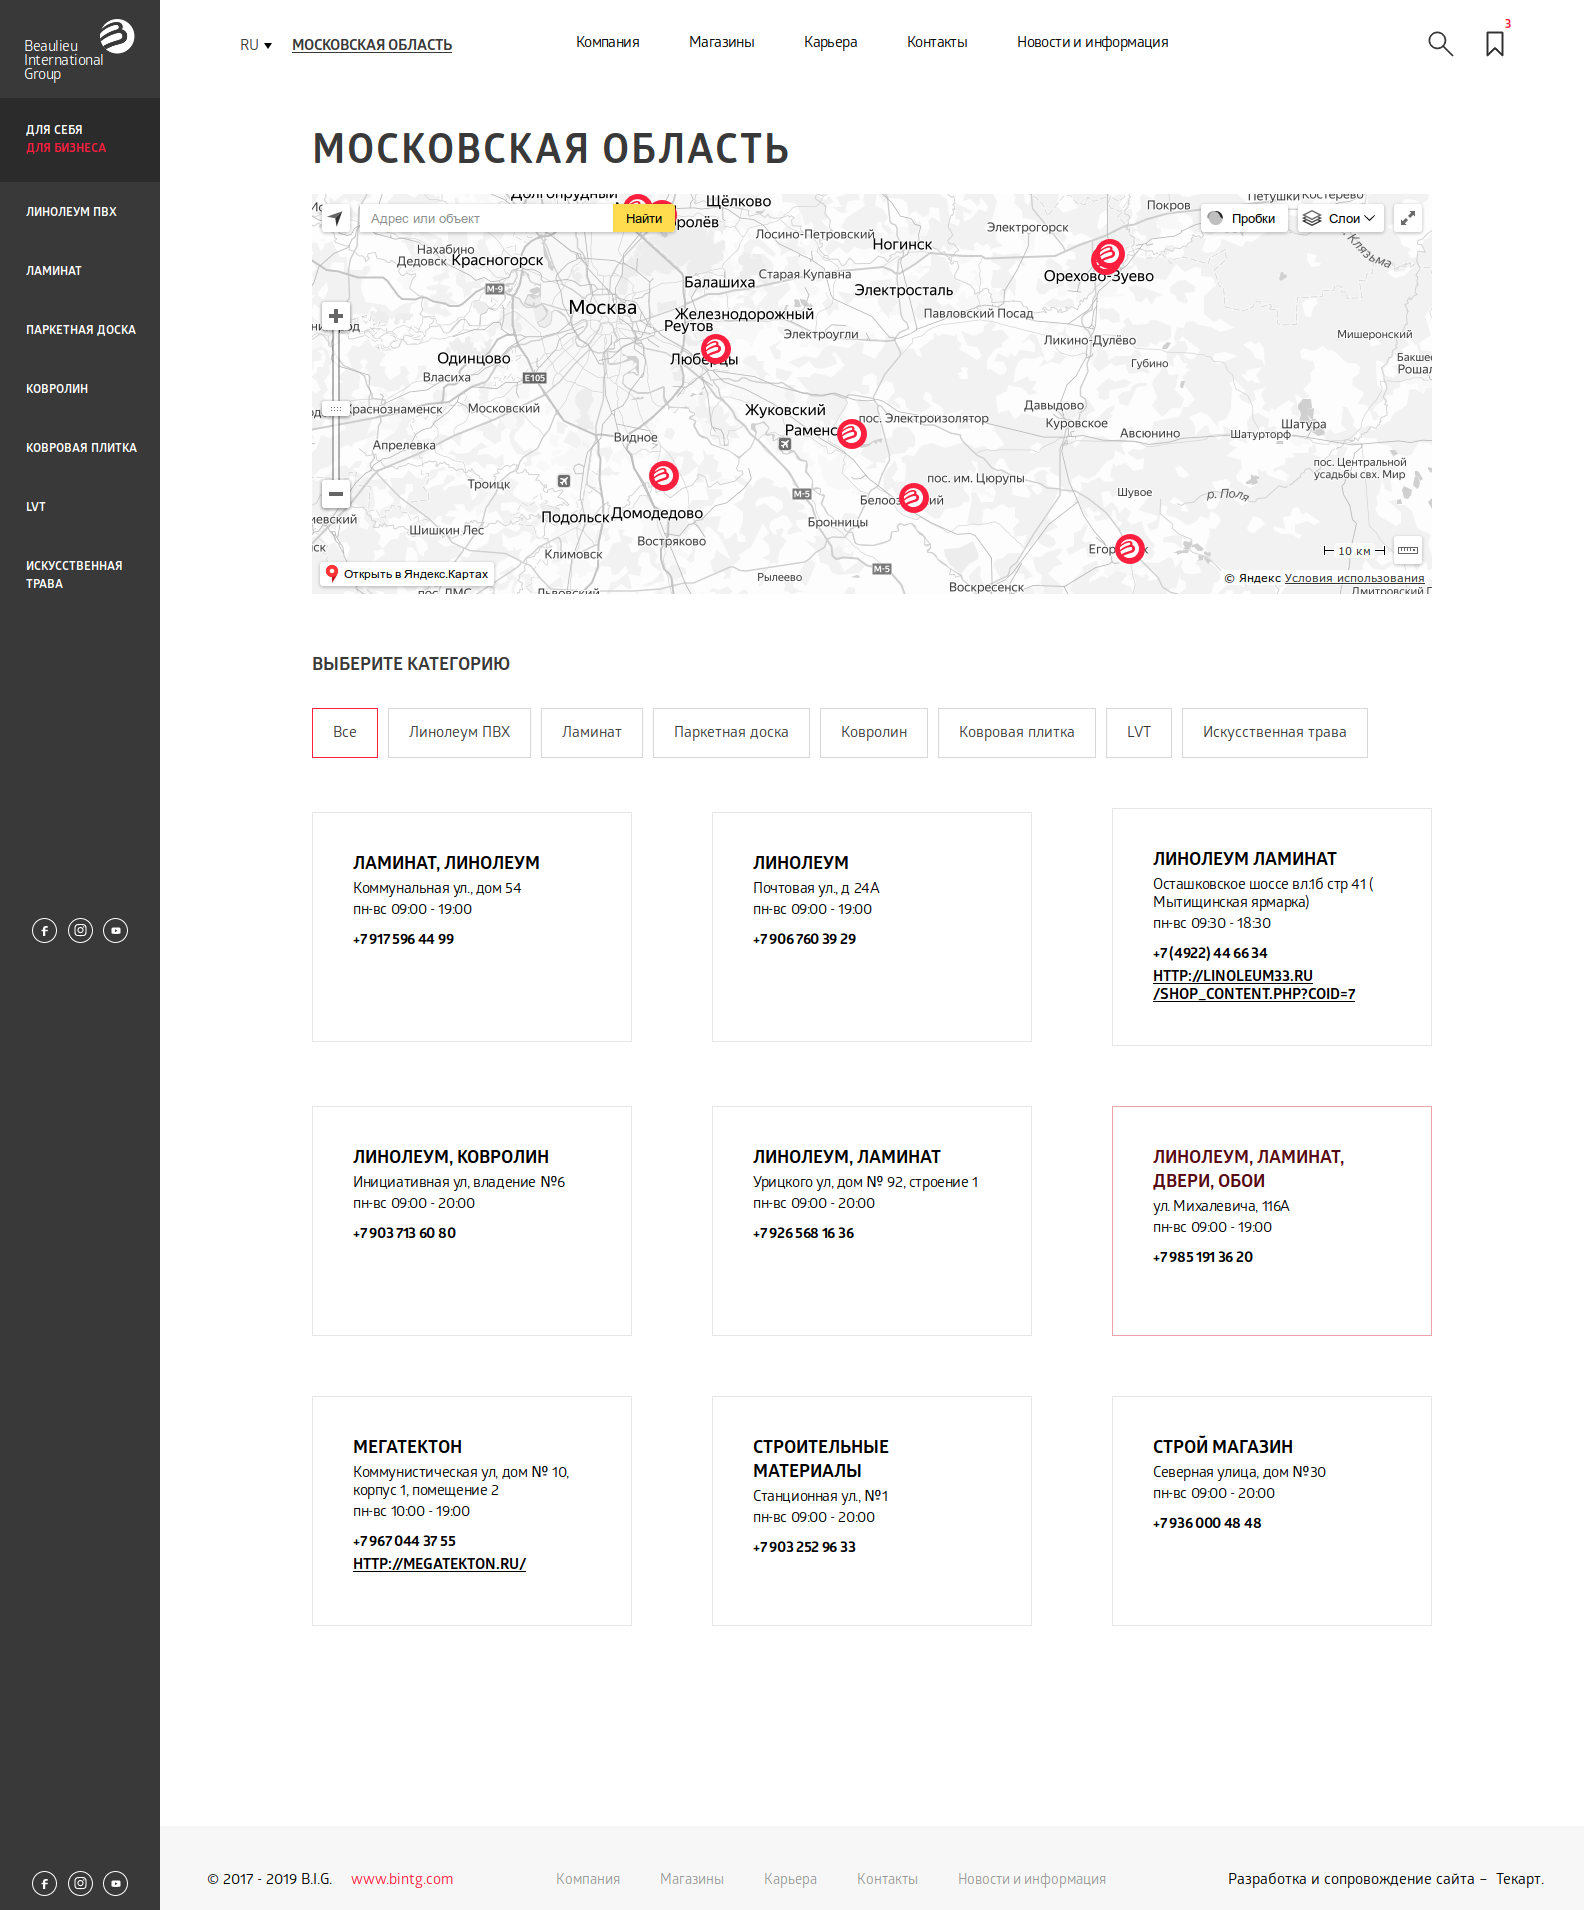This screenshot has height=1910, width=1584.
Task: Open Контакты in footer navigation
Action: [887, 1879]
